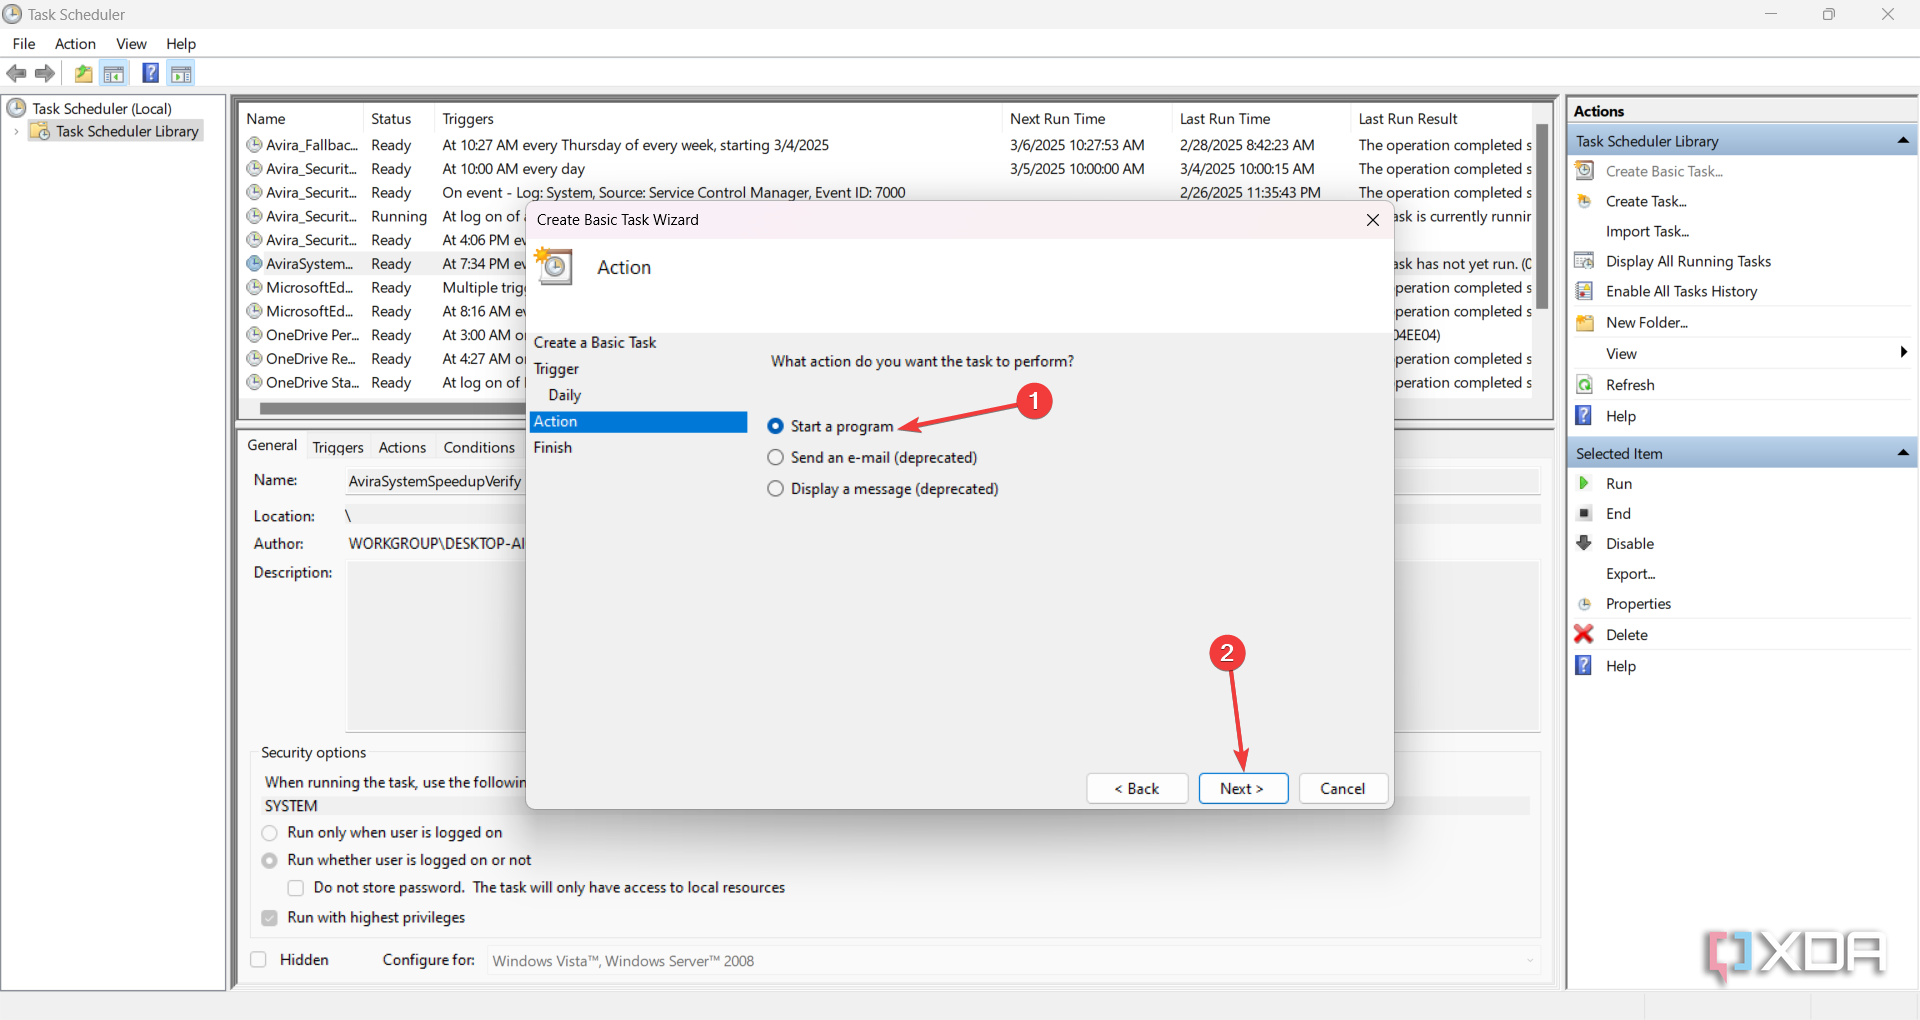The image size is (1920, 1020).
Task: Click the Create Task icon in Actions
Action: pos(1585,201)
